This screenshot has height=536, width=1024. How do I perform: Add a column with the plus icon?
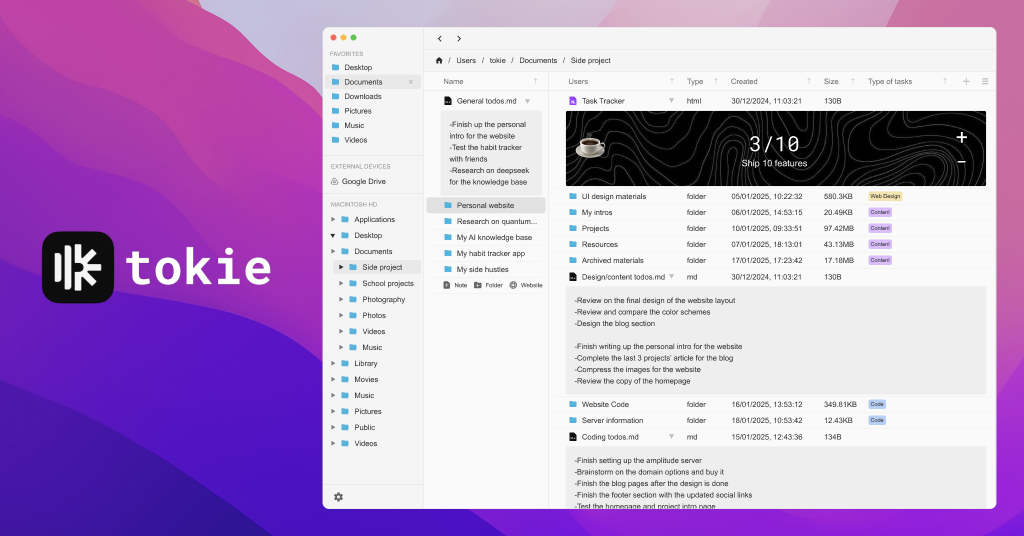(x=966, y=82)
